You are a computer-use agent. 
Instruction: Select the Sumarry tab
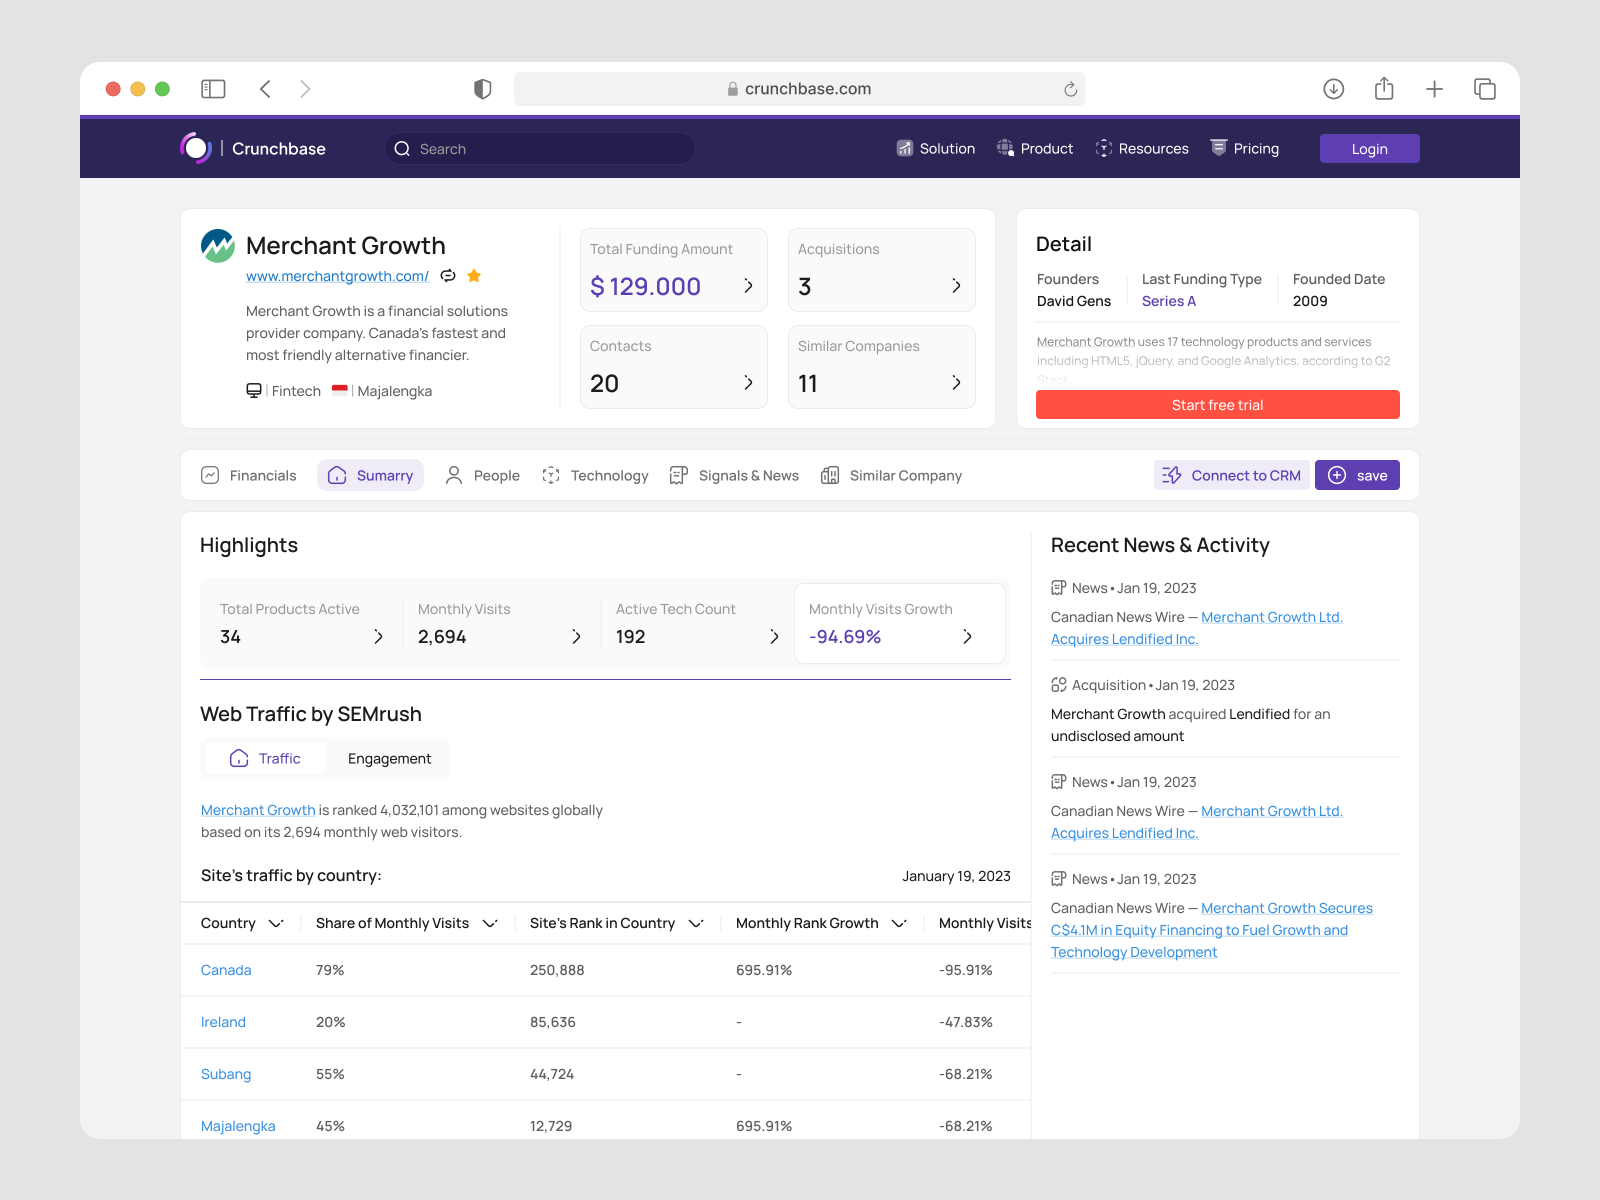point(371,475)
